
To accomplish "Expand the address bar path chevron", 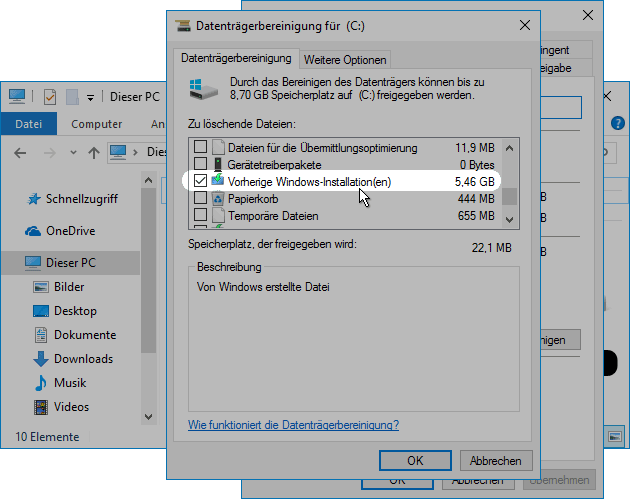I will pos(135,152).
